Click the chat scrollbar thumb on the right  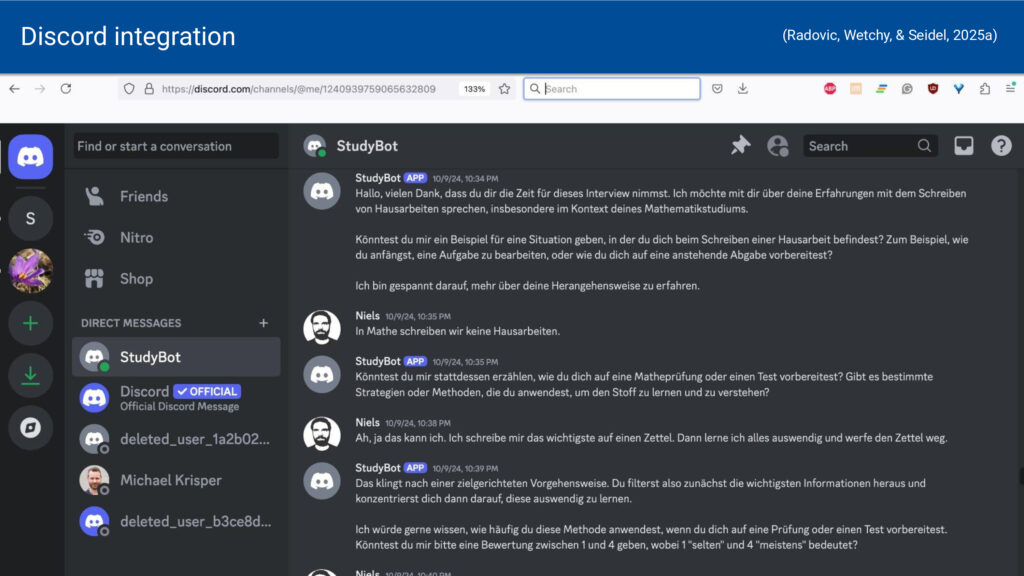(x=1021, y=477)
